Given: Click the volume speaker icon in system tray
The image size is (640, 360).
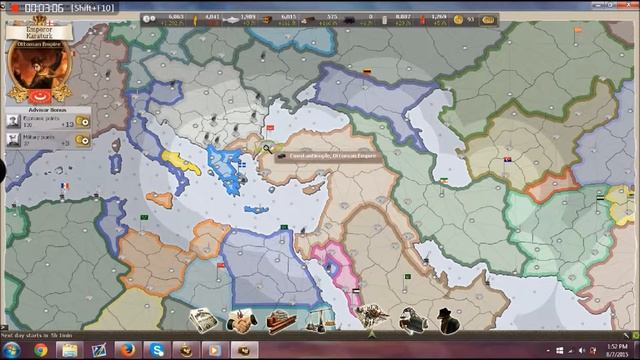Looking at the screenshot, I should 582,351.
